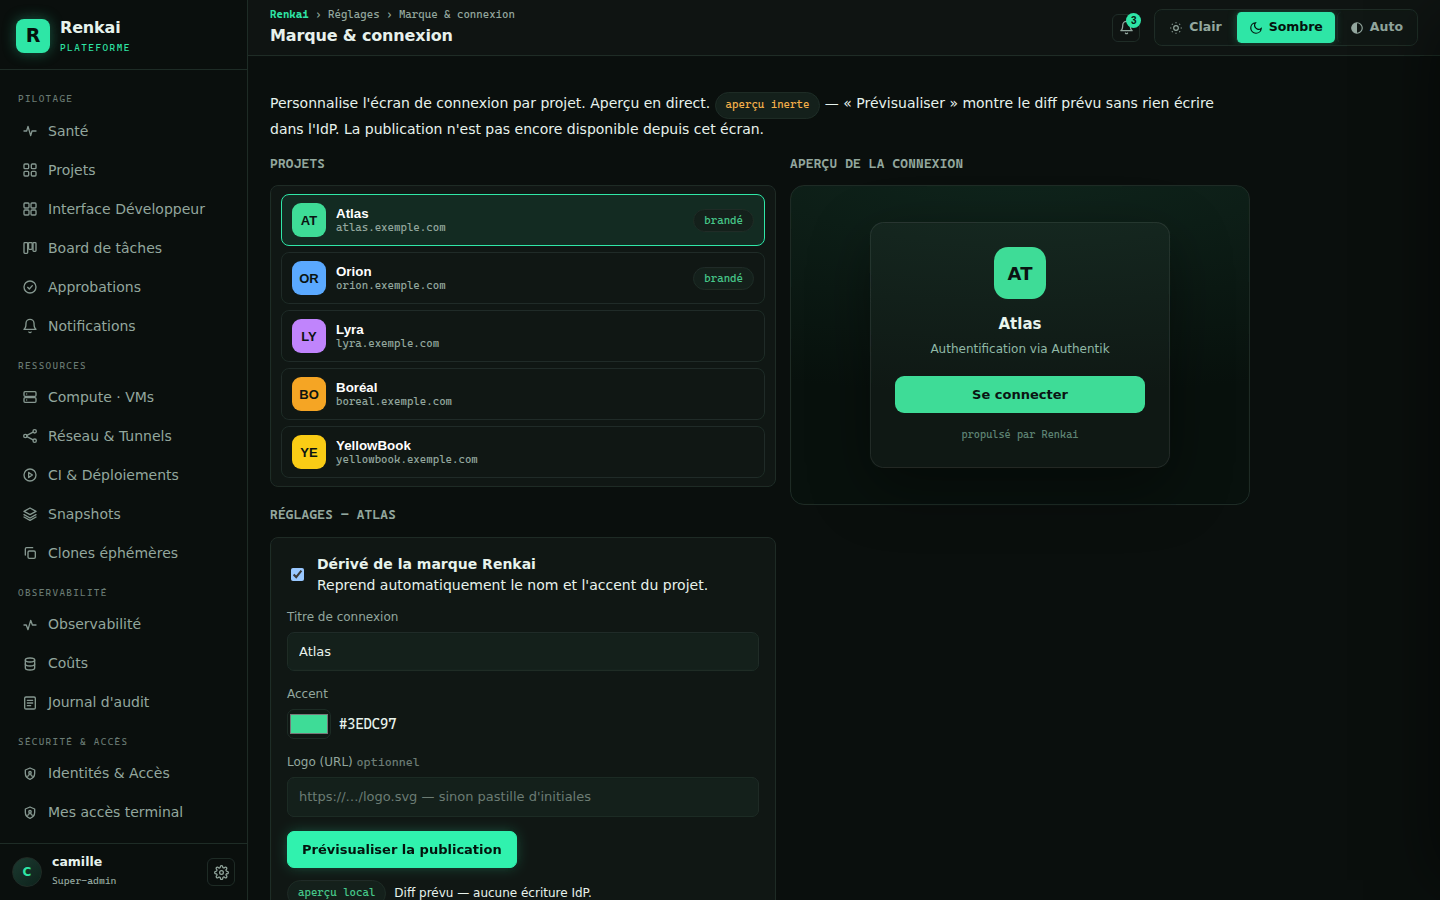This screenshot has width=1440, height=900.
Task: Open user settings gear icon
Action: [x=221, y=872]
